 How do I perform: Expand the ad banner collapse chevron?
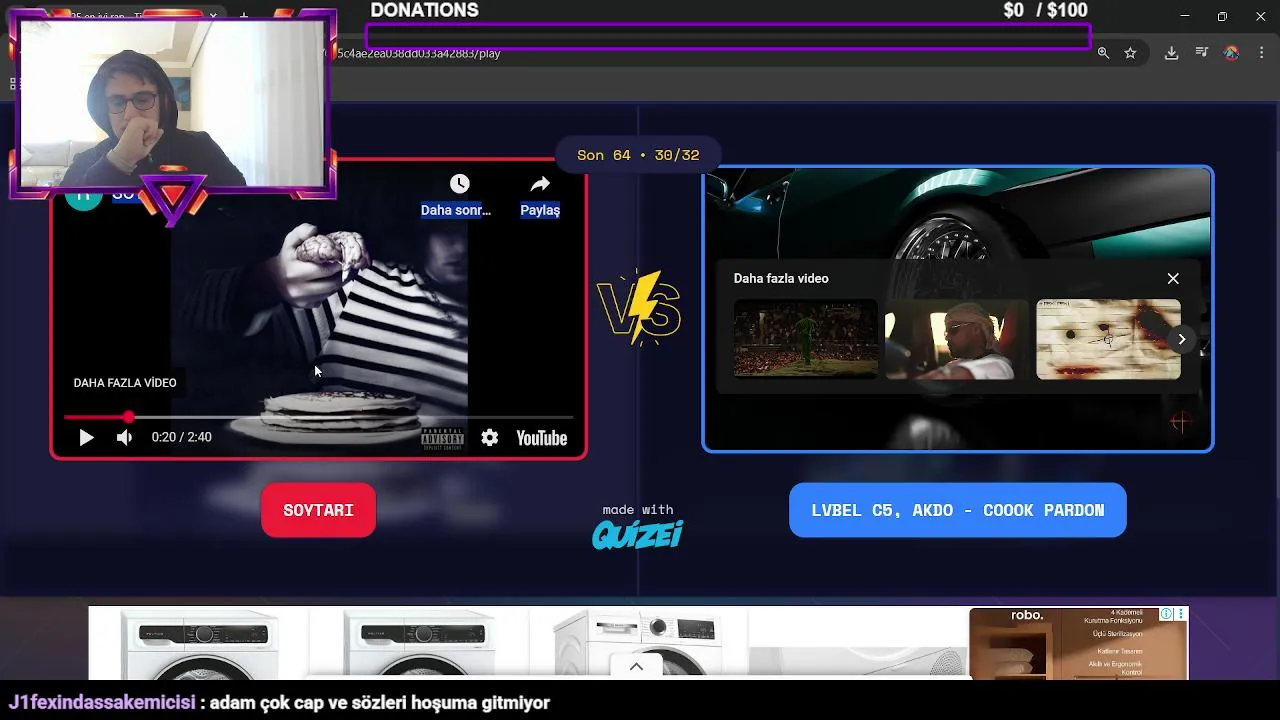pos(636,666)
